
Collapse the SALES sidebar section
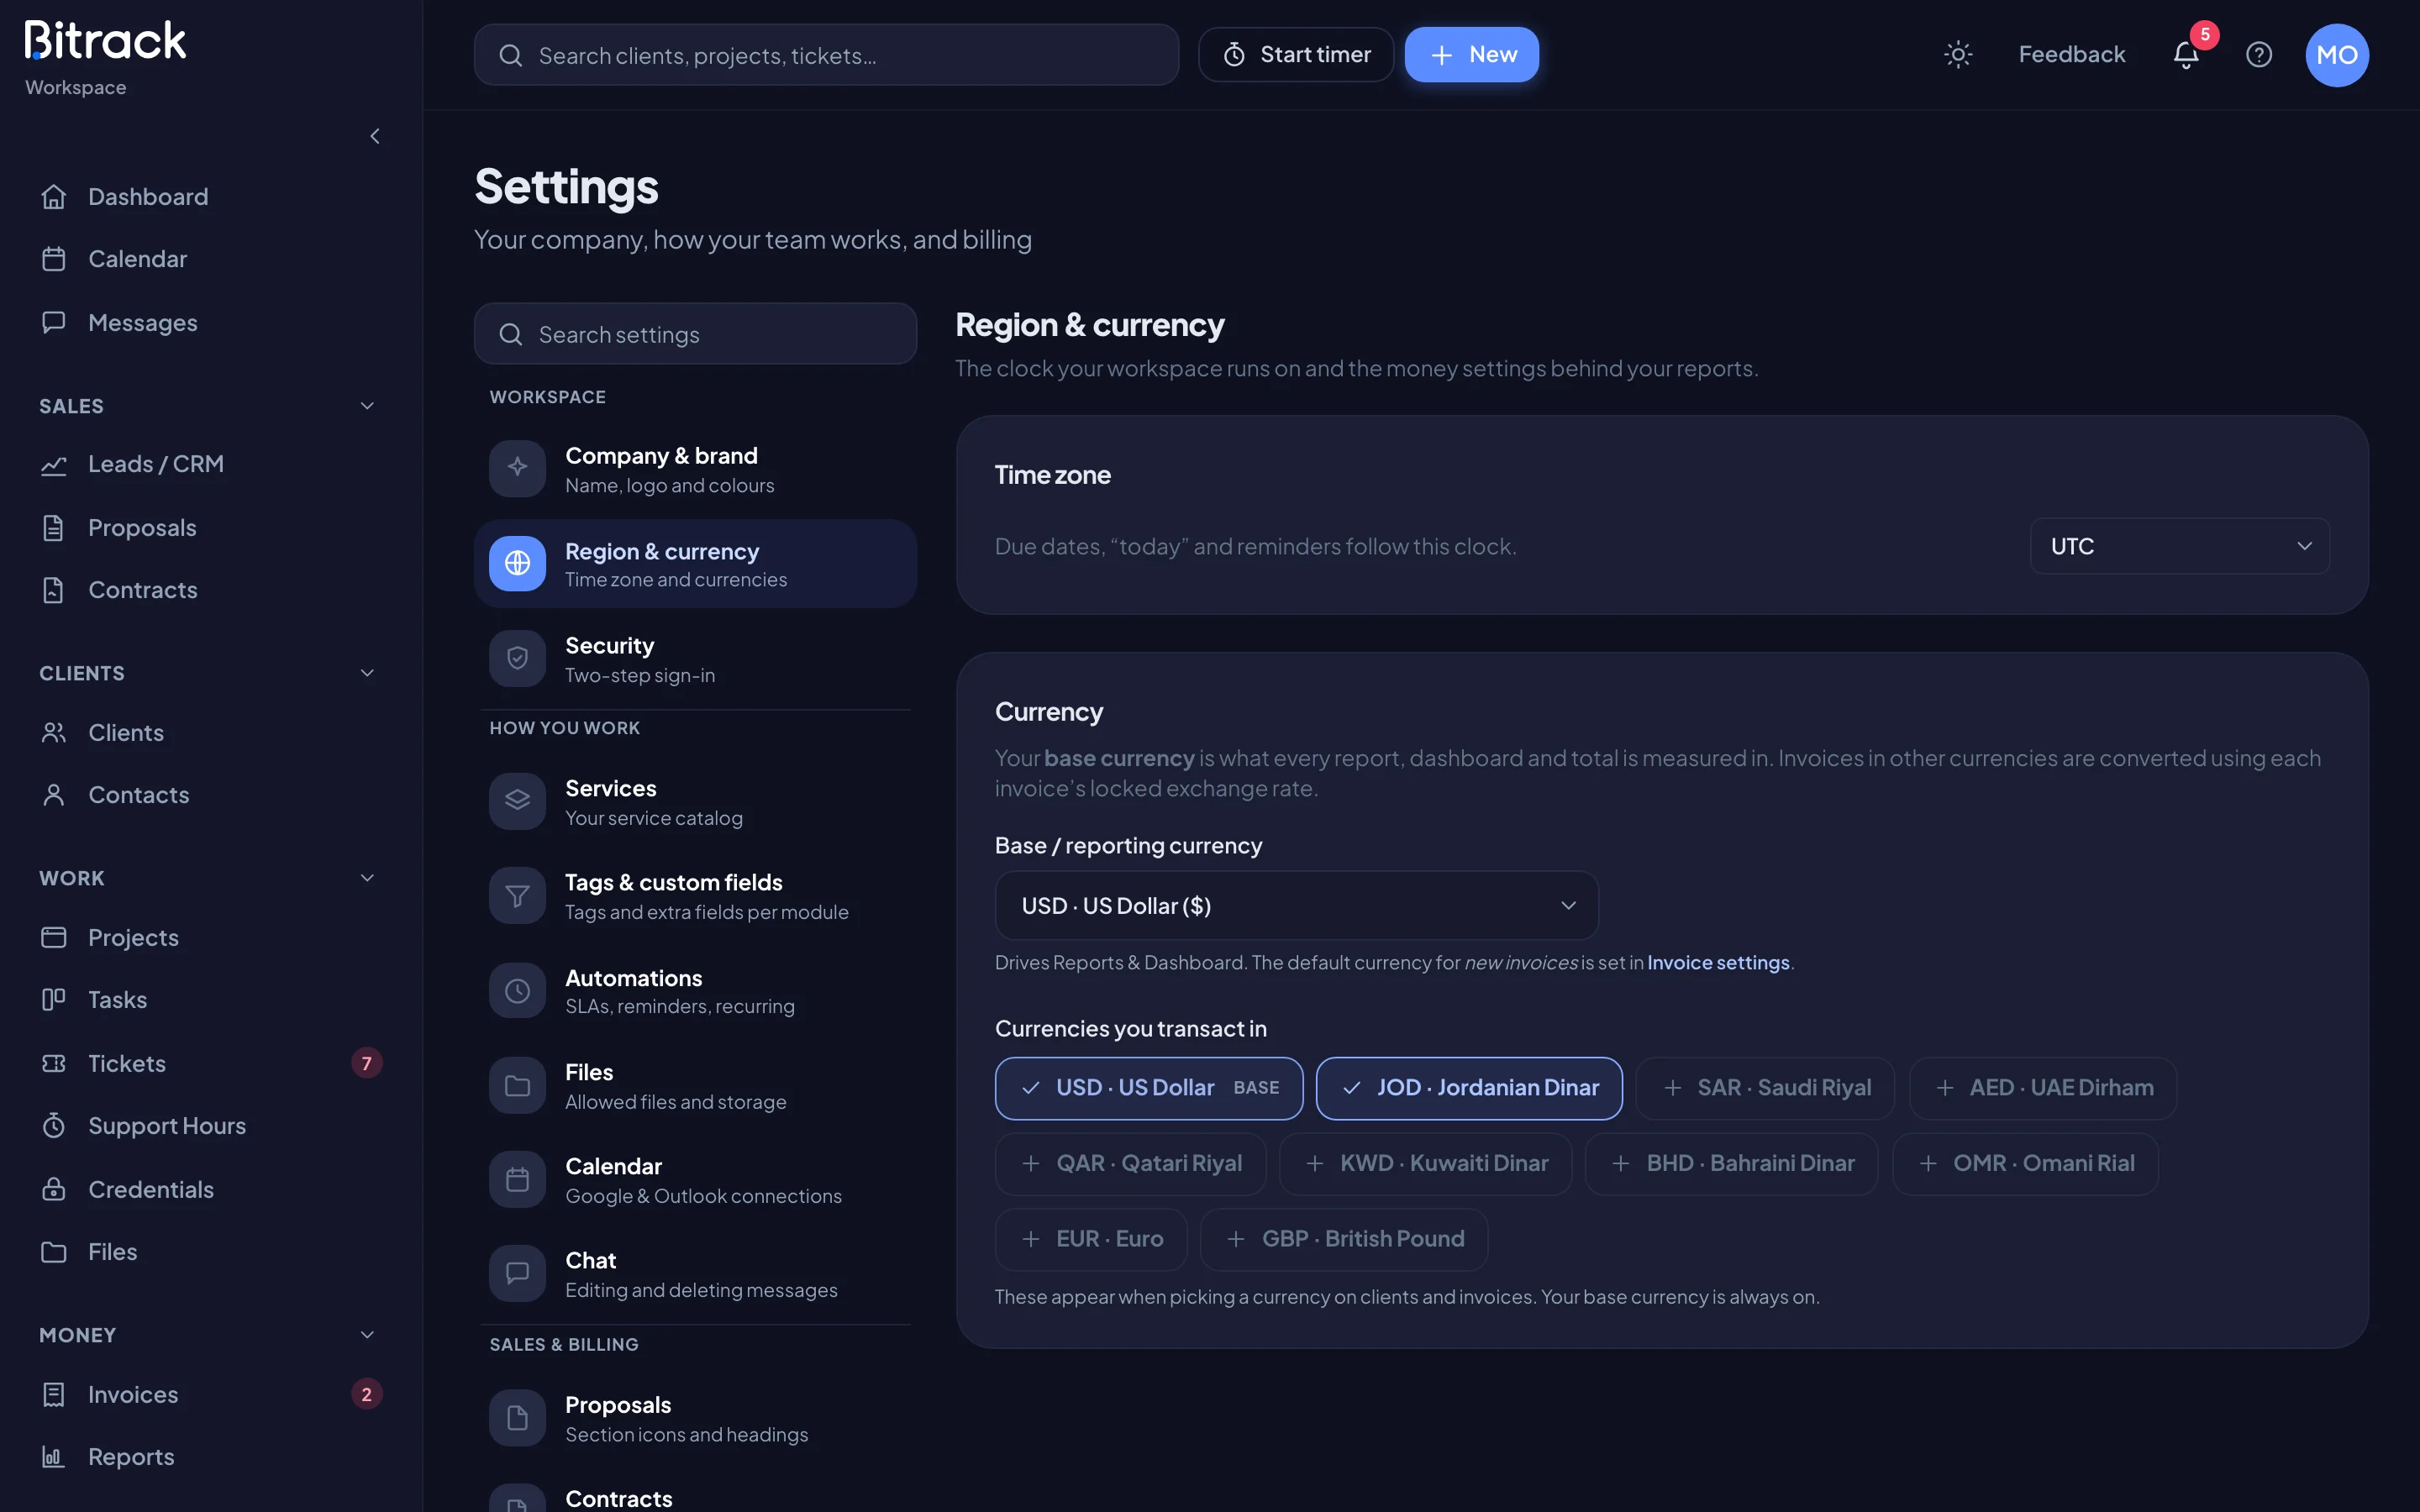367,406
